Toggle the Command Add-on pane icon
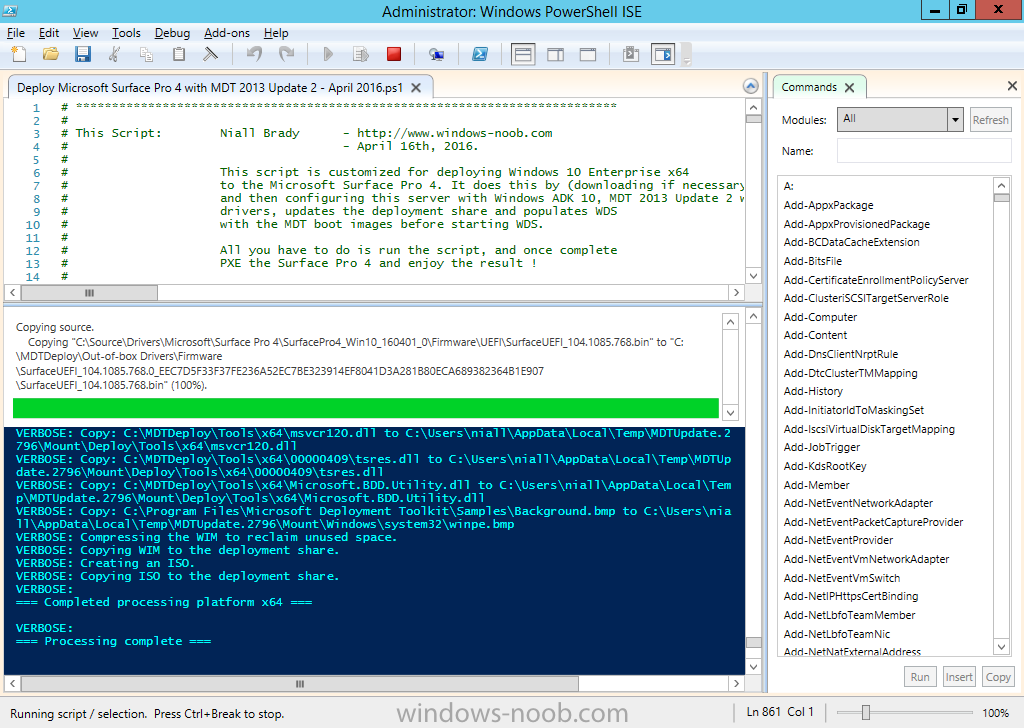 click(663, 54)
